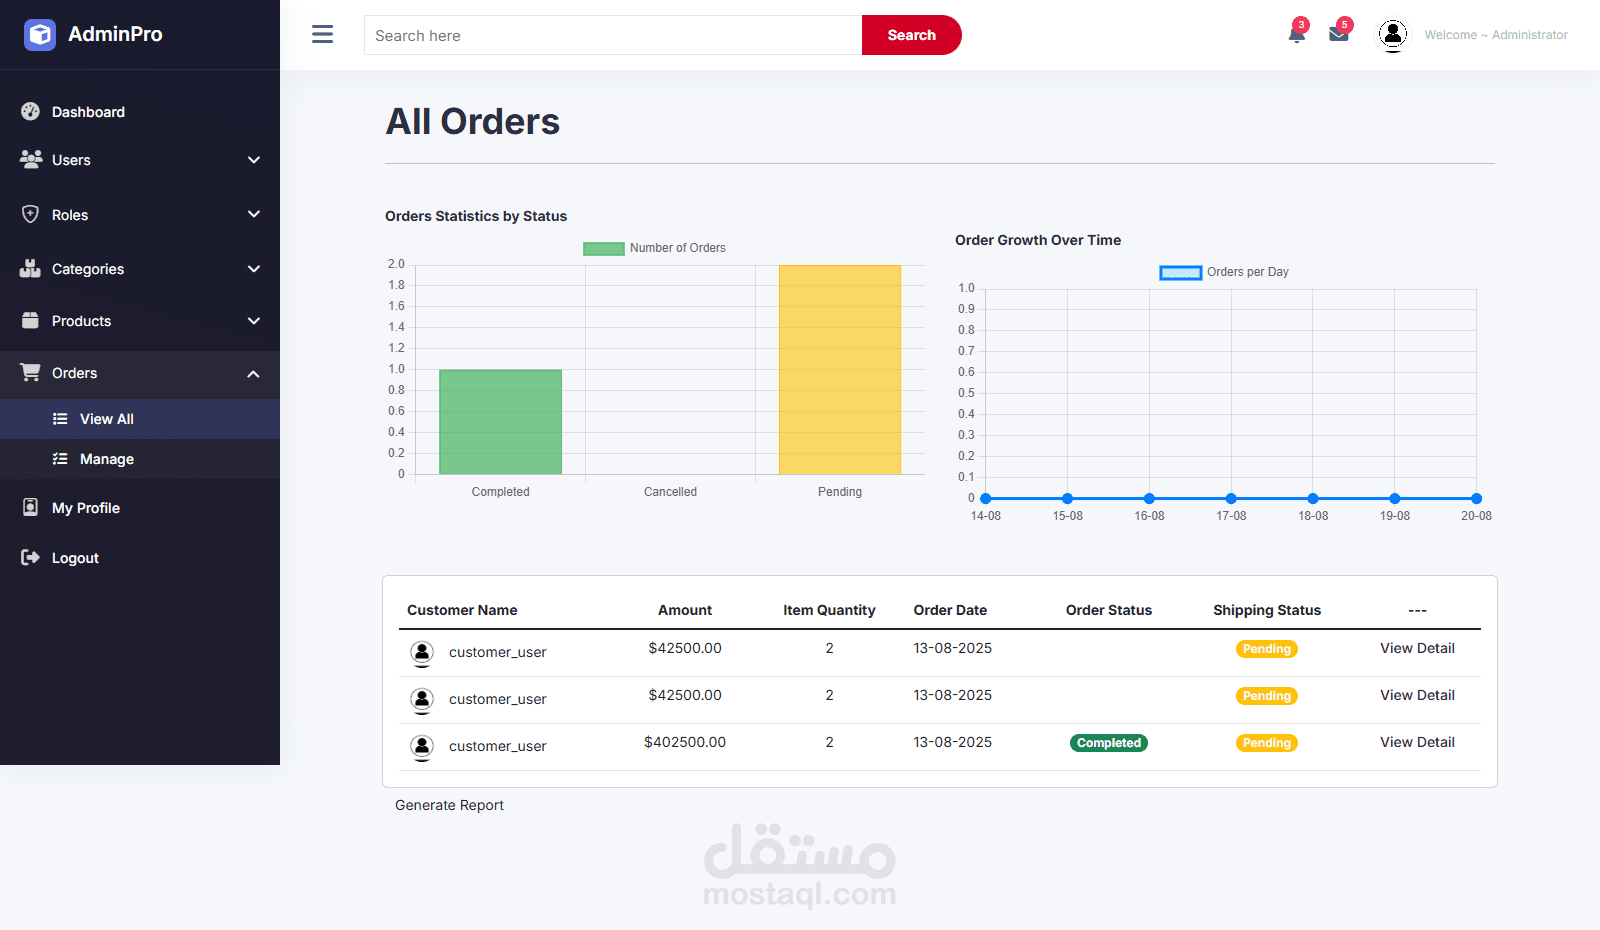
Task: Click the View All list icon
Action: [60, 419]
